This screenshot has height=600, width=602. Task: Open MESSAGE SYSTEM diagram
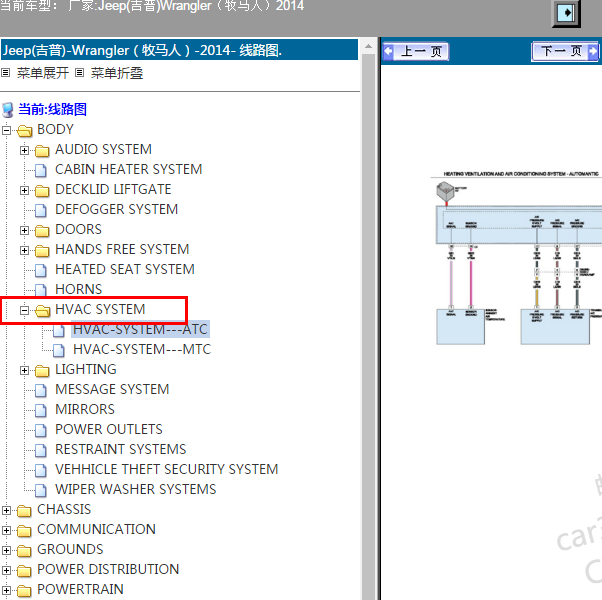point(112,389)
